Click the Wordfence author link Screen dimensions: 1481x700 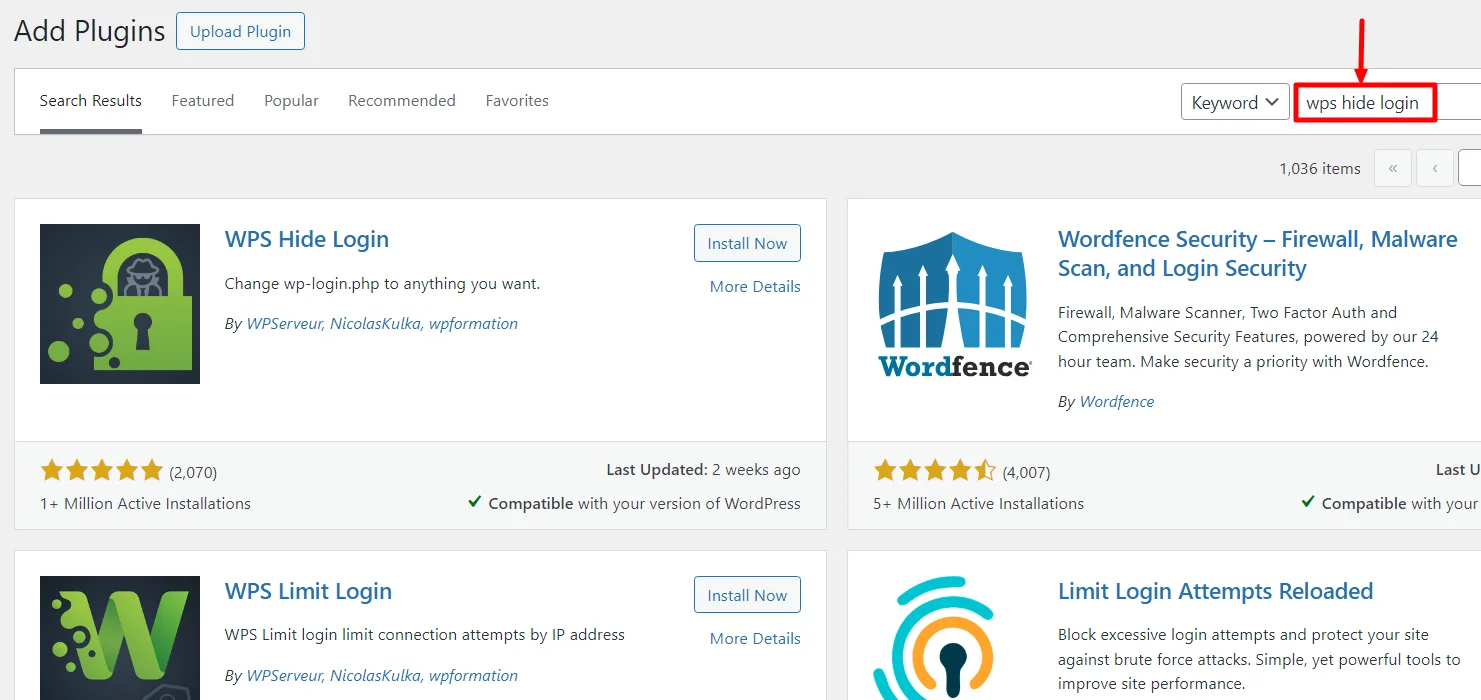coord(1116,401)
